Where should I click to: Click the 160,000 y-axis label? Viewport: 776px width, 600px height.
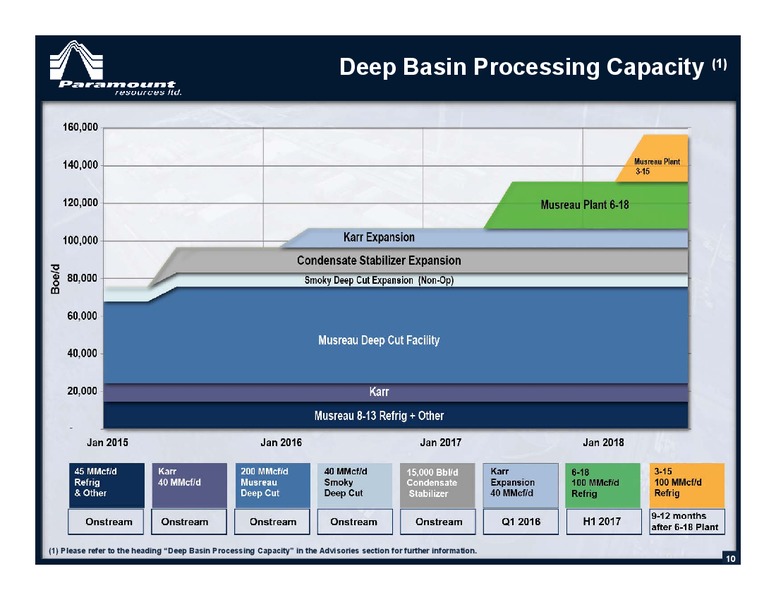(x=80, y=127)
